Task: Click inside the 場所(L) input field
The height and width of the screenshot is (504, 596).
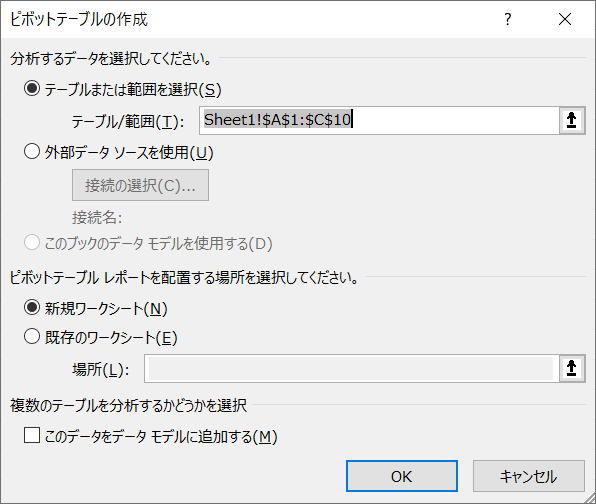Action: pyautogui.click(x=351, y=368)
